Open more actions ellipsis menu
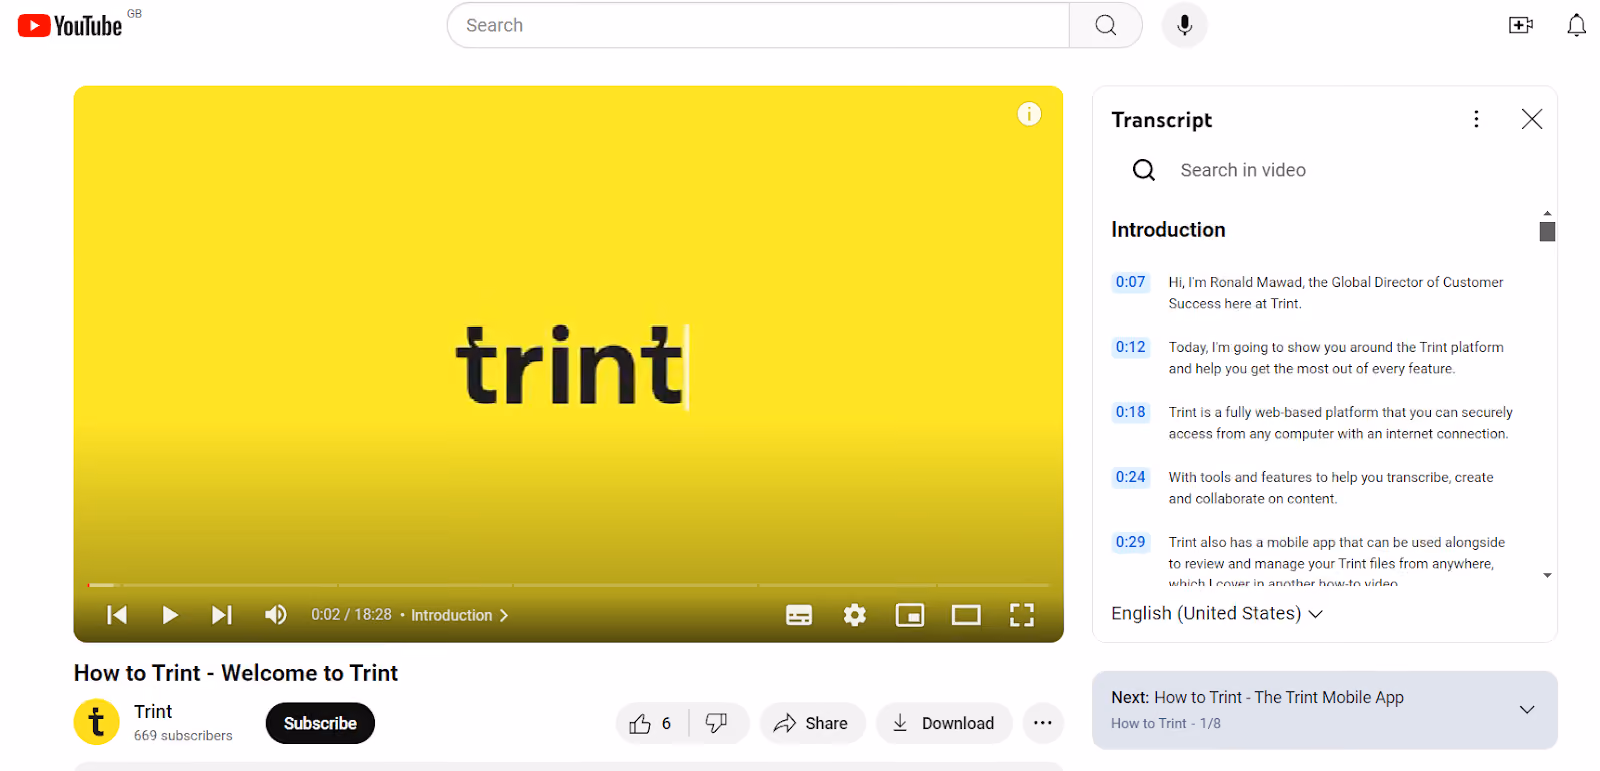 pyautogui.click(x=1043, y=723)
